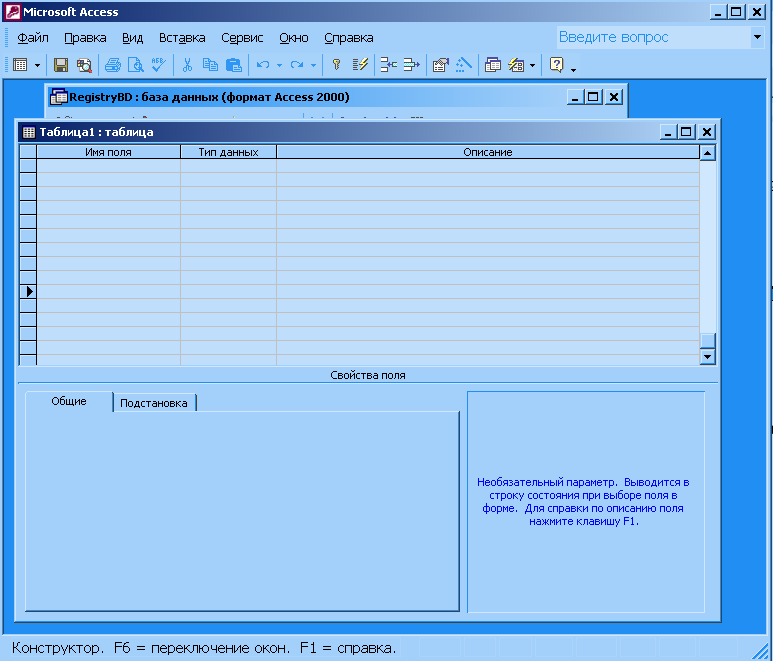Image resolution: width=773 pixels, height=661 pixels.
Task: Click the Insert Rows icon
Action: pyautogui.click(x=388, y=65)
